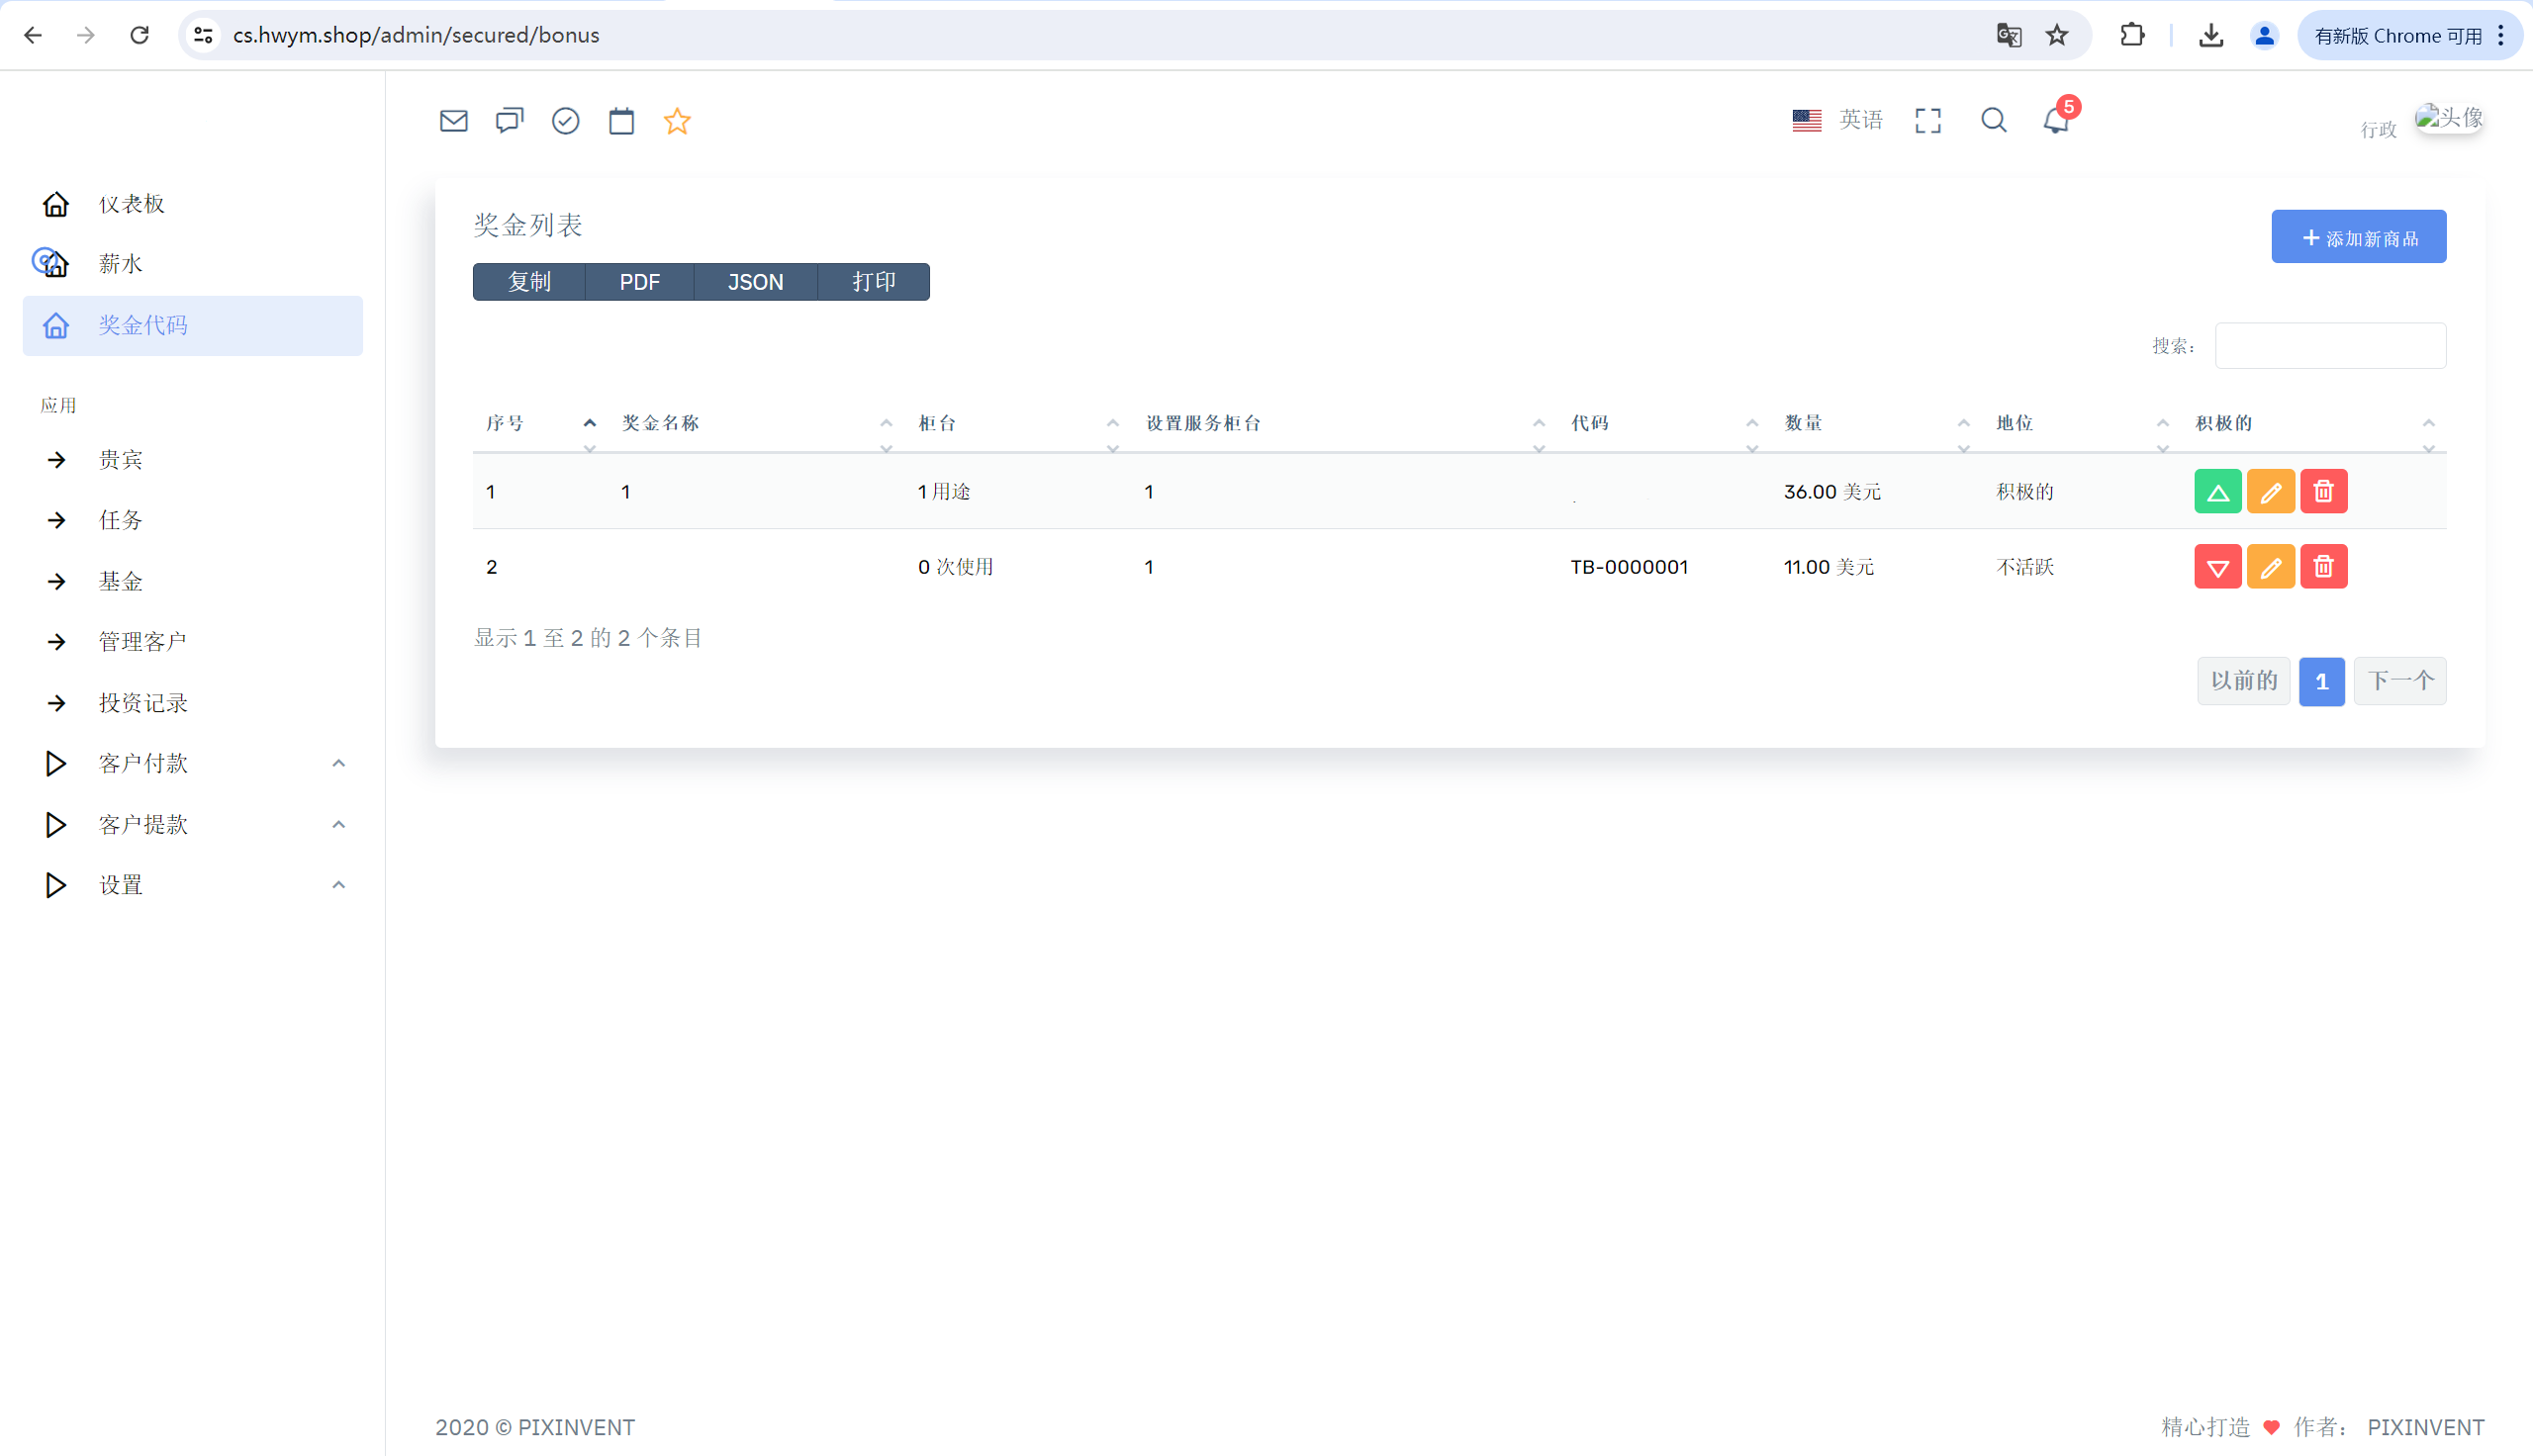Image resolution: width=2533 pixels, height=1456 pixels.
Task: Click the PIXINVENT footer link
Action: [2425, 1427]
